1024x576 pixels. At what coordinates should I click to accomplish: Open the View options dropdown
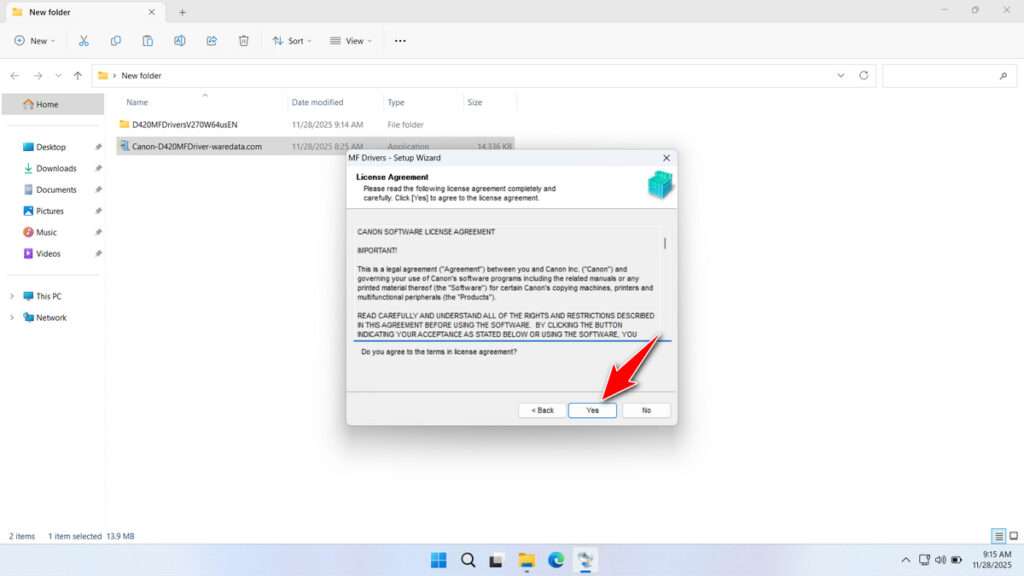352,40
